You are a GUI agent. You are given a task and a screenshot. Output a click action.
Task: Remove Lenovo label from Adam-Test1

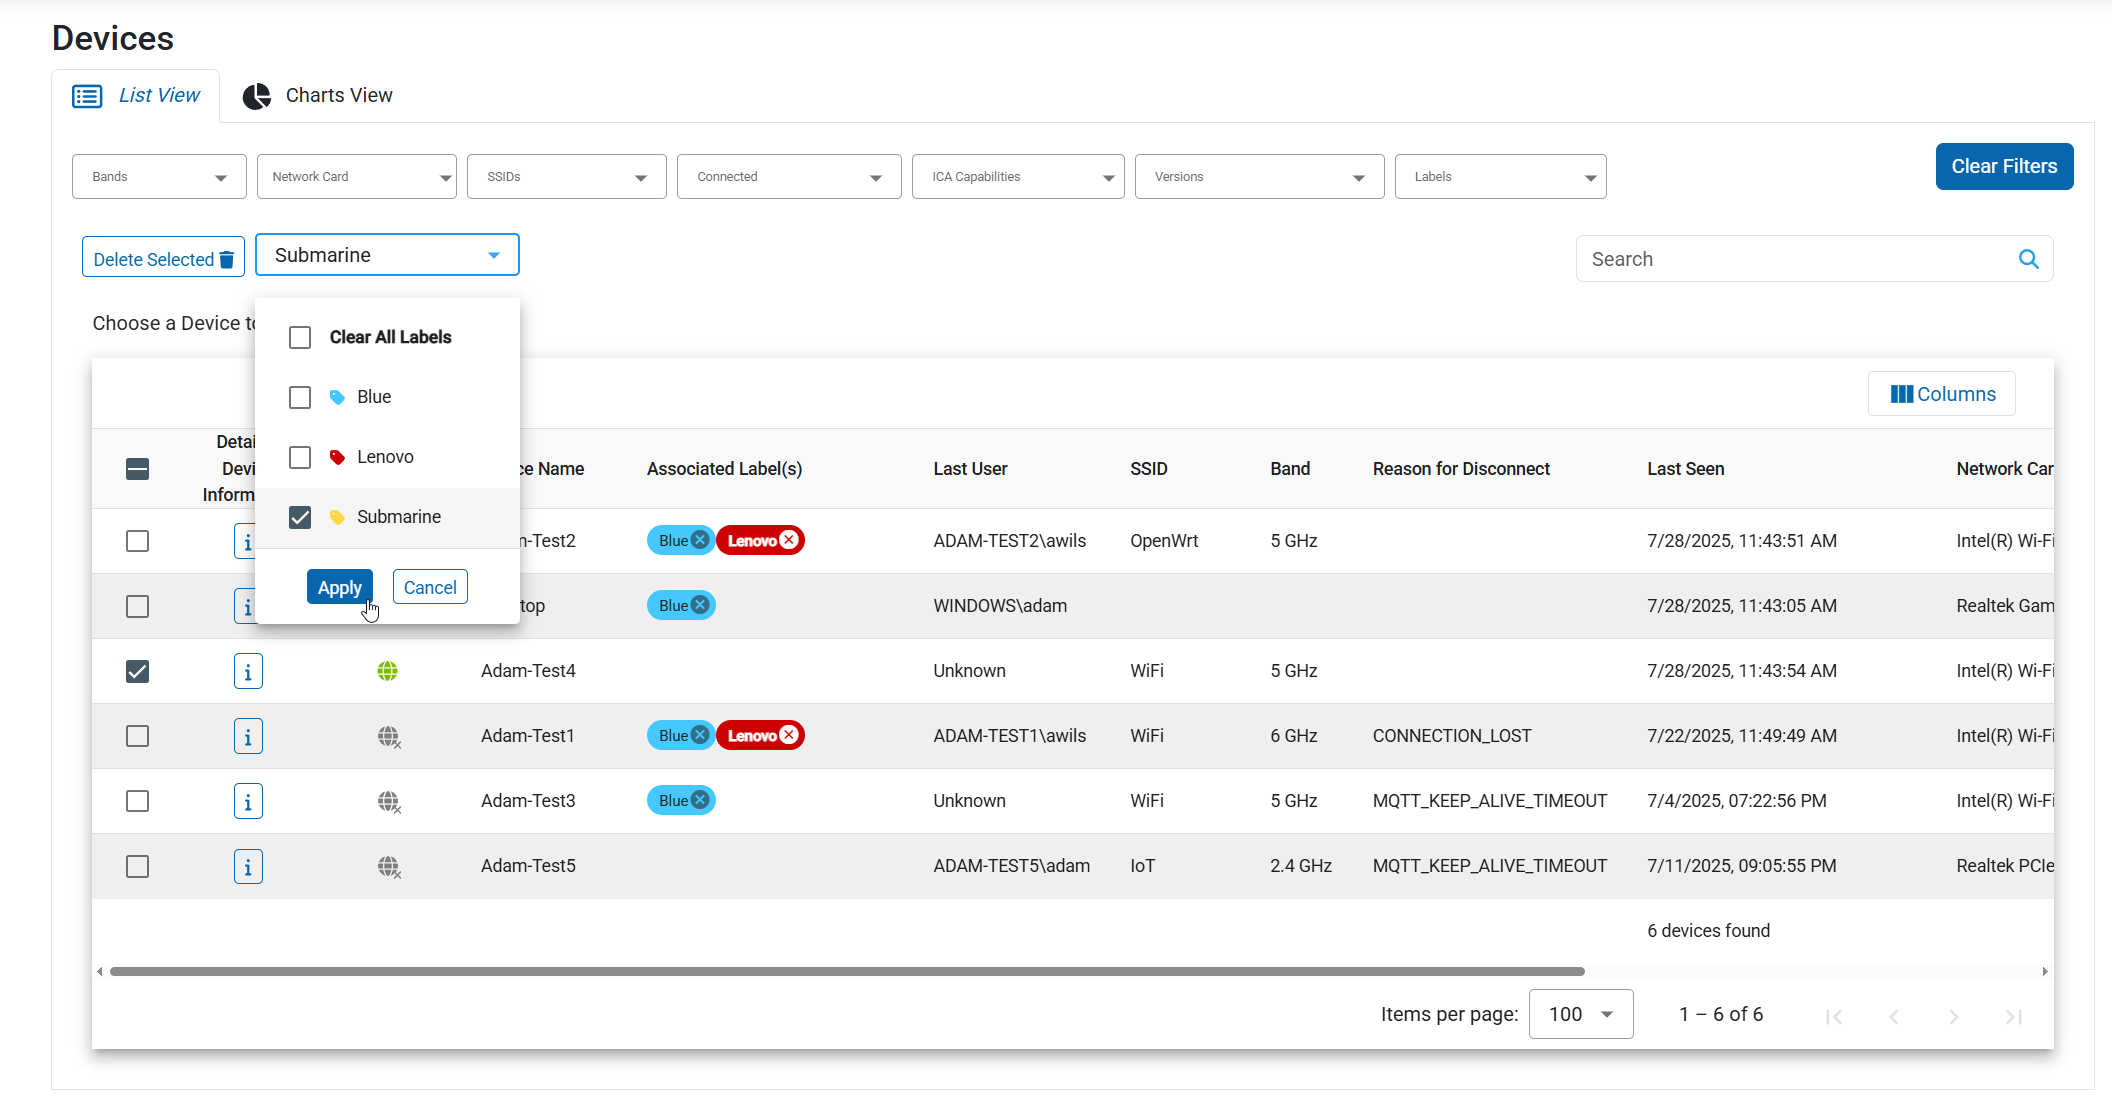click(789, 735)
